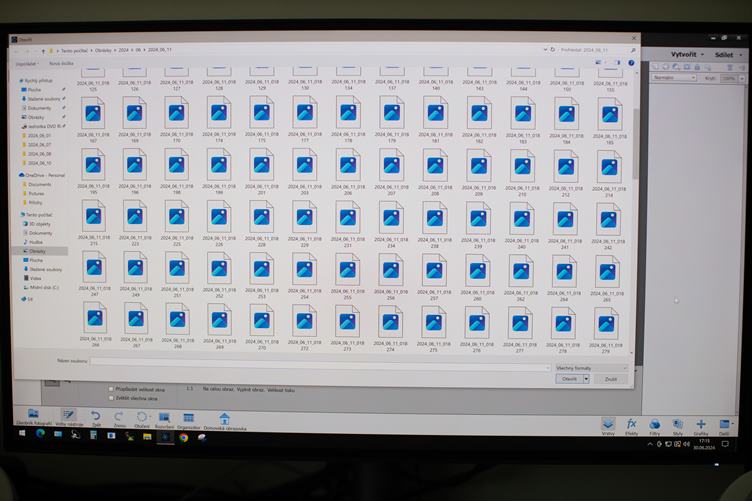
Task: Open the Windows Start menu
Action: click(22, 433)
